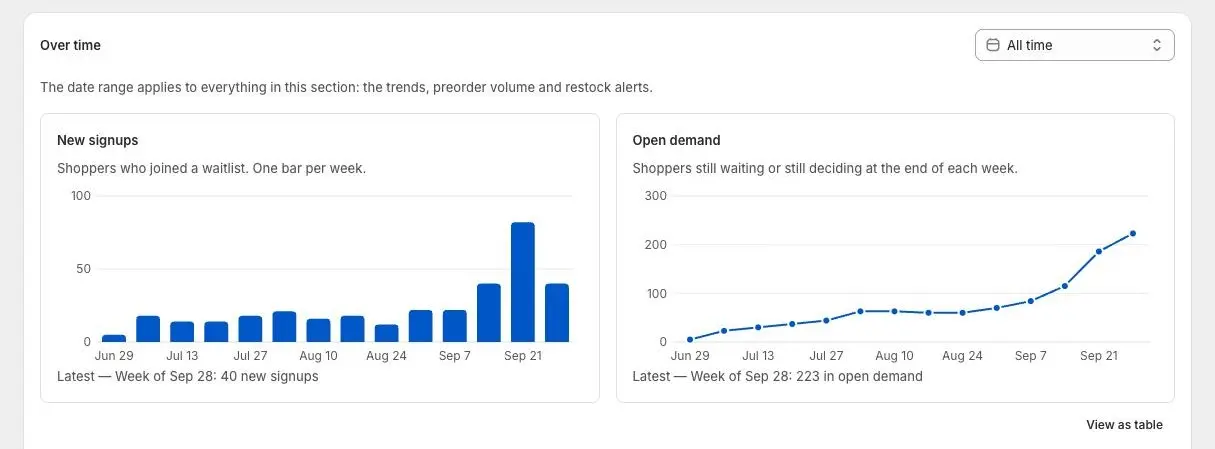Click the 100 y-axis label in Open demand

point(656,293)
